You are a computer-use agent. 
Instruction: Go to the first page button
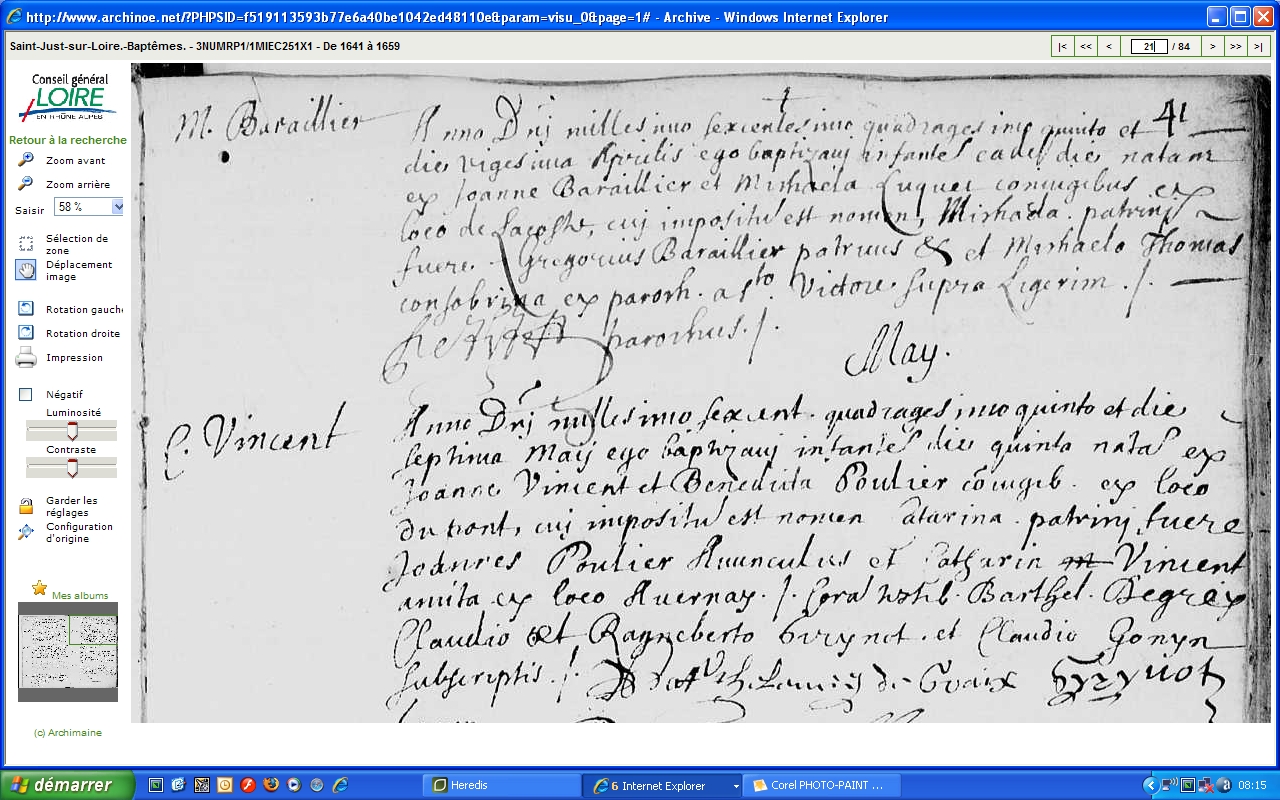1062,46
